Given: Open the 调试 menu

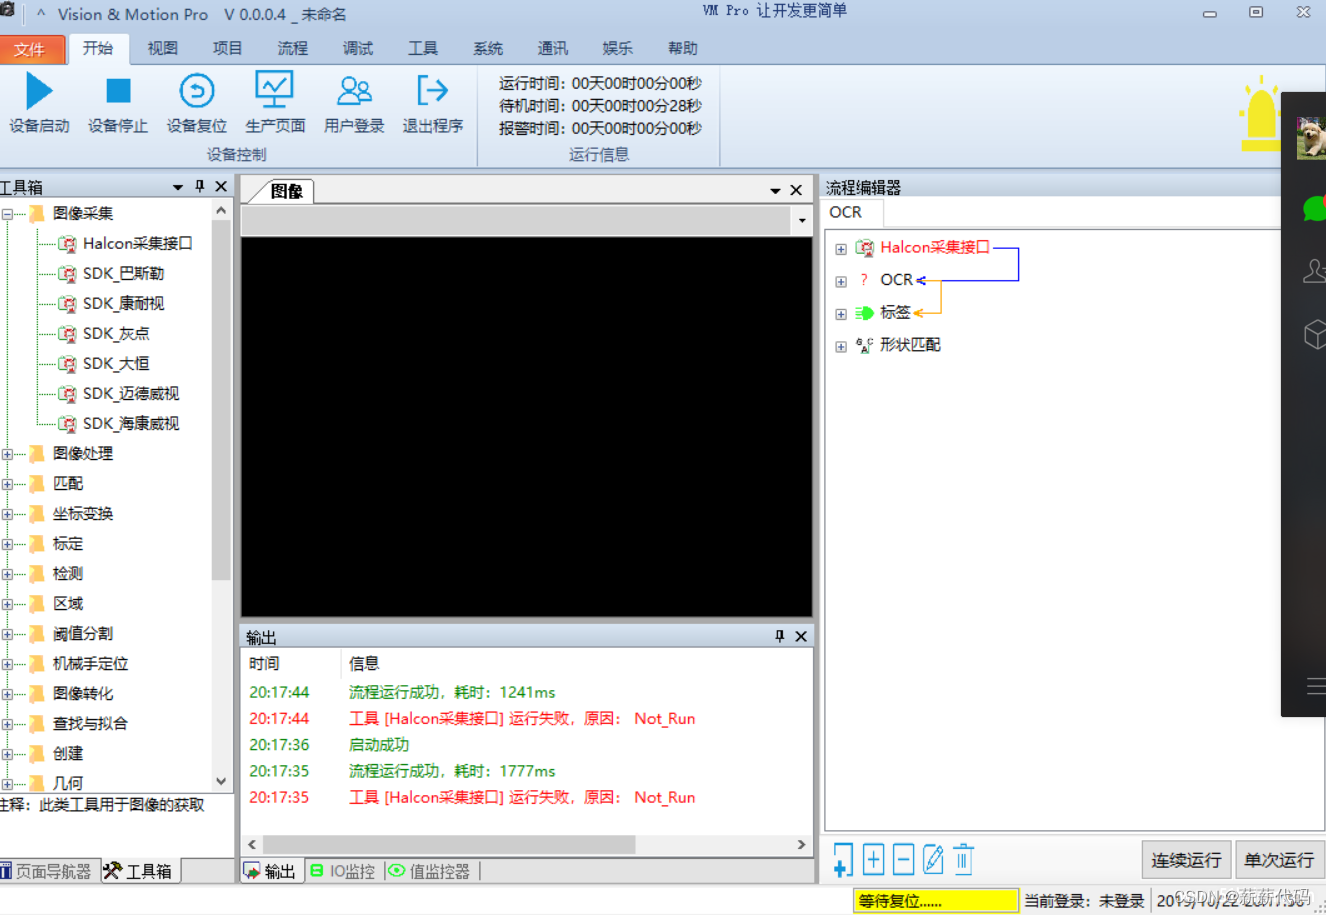Looking at the screenshot, I should coord(357,47).
